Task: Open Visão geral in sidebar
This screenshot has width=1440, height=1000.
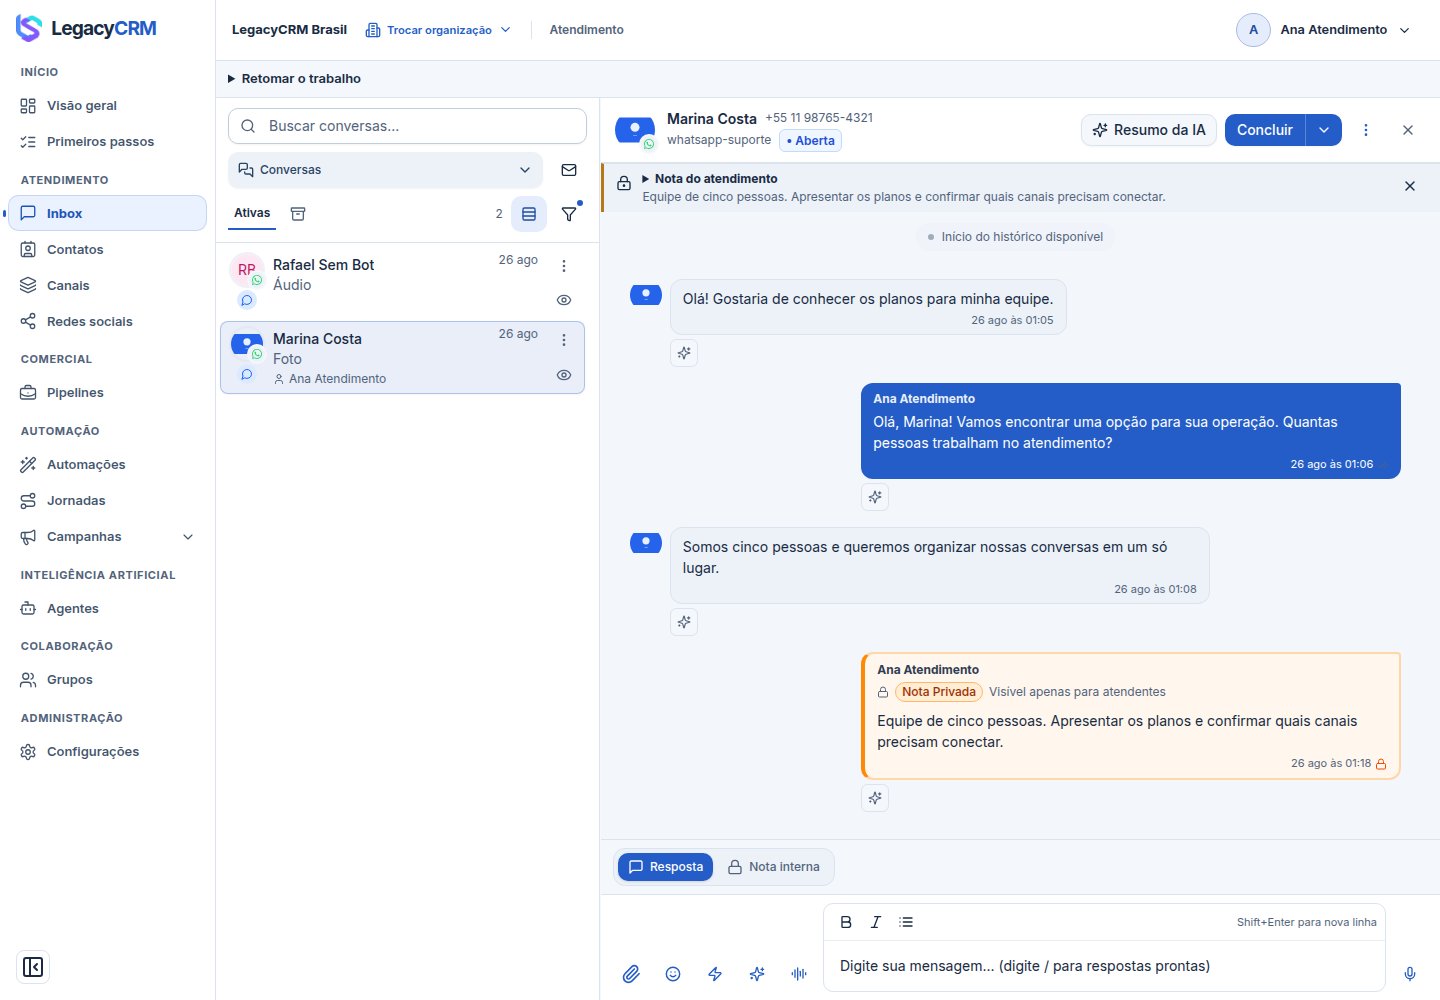Action: [x=107, y=106]
